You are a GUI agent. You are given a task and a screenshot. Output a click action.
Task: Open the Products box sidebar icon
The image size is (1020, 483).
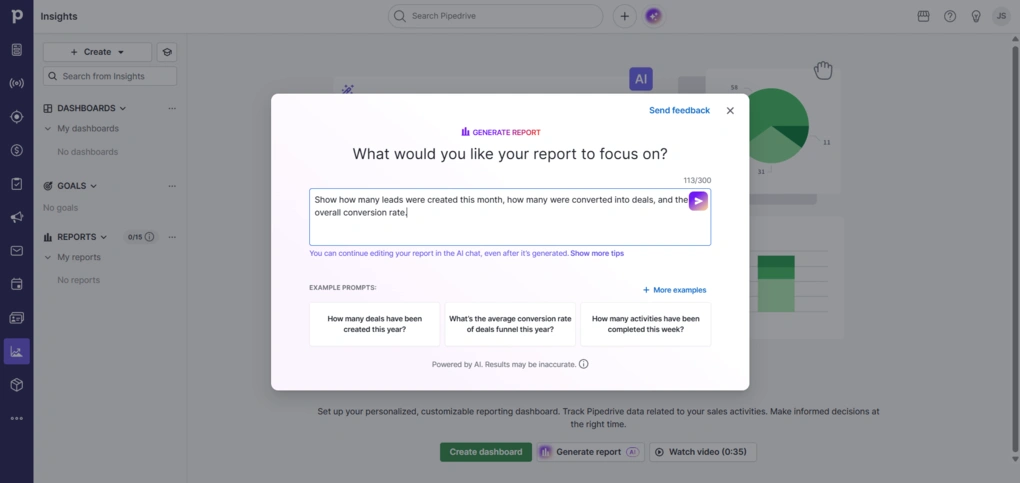pos(16,385)
